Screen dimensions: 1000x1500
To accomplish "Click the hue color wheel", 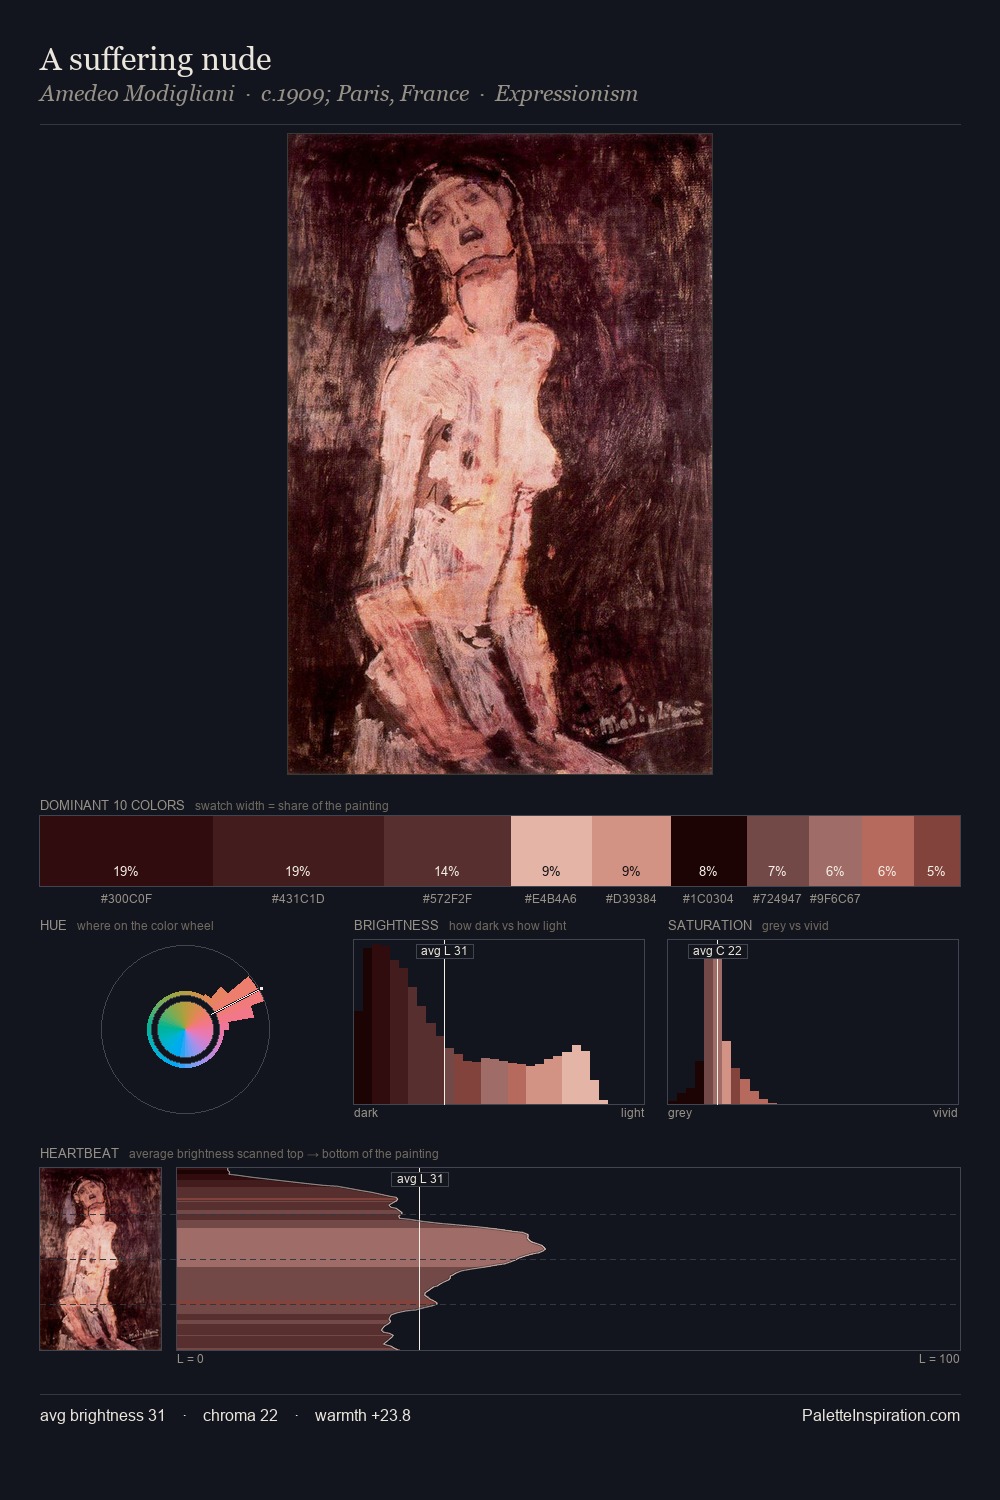I will [185, 1029].
